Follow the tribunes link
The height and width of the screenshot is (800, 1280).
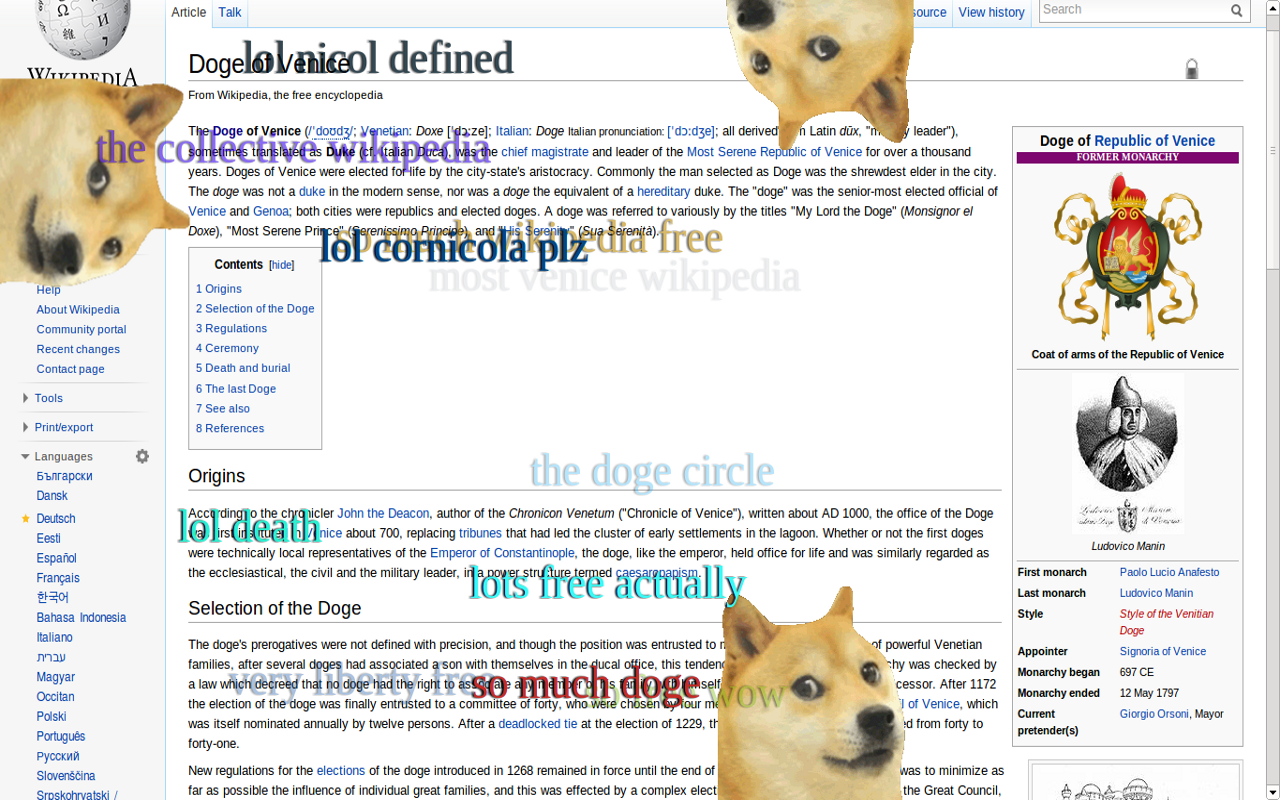(x=480, y=533)
